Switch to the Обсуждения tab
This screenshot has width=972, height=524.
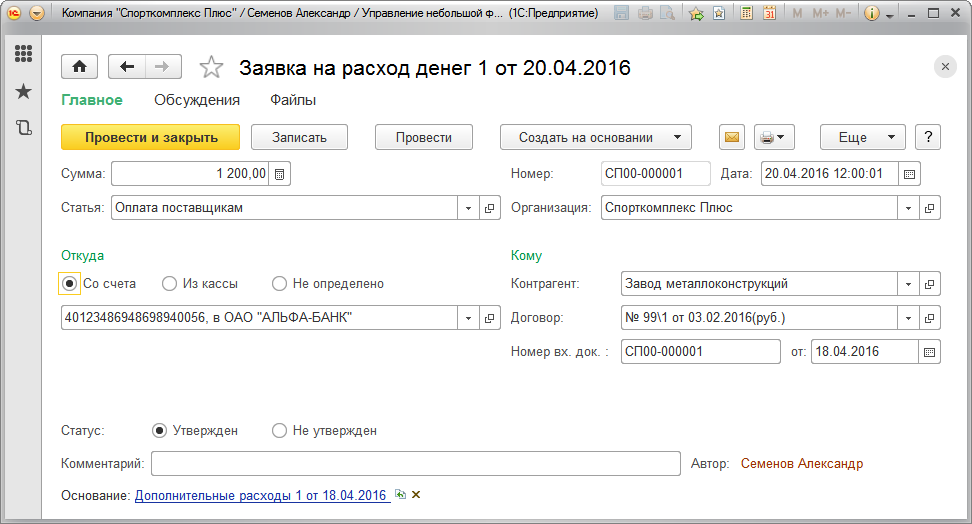(x=197, y=100)
